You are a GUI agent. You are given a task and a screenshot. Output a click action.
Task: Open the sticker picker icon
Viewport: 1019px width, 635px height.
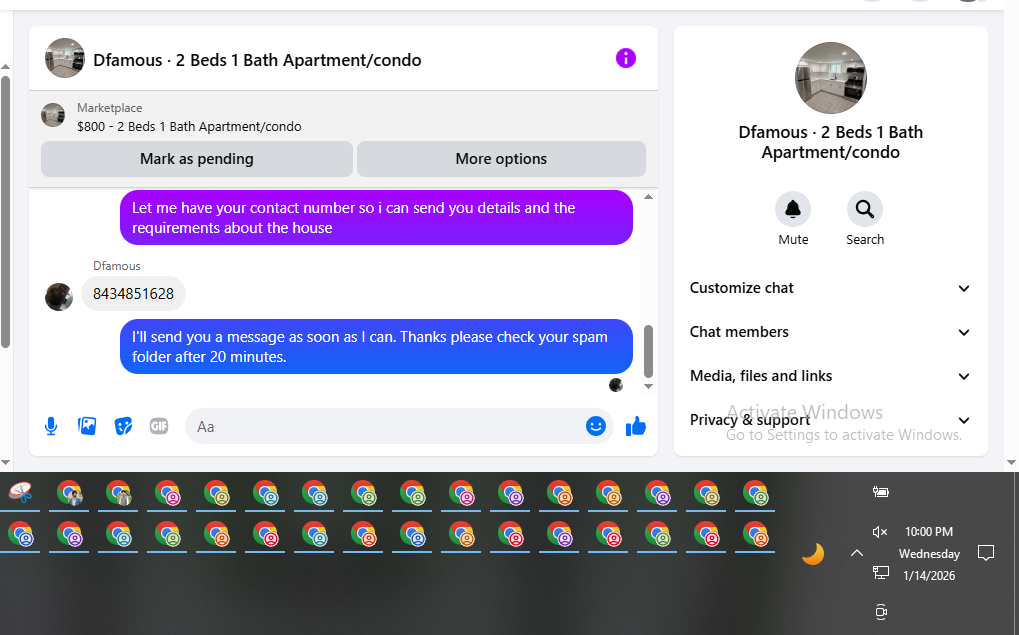123,426
